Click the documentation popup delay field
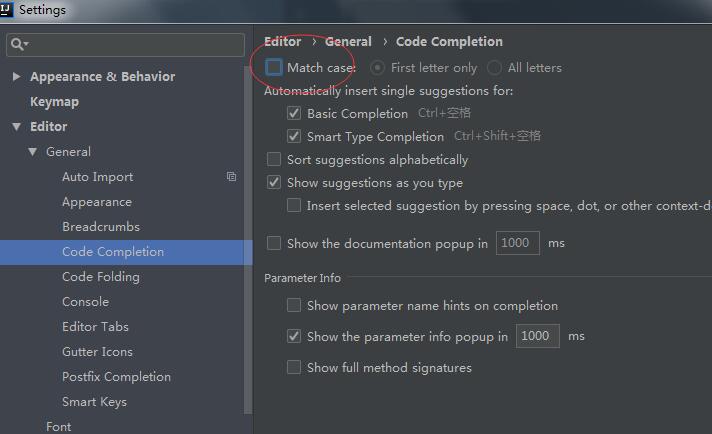Image resolution: width=712 pixels, height=434 pixels. click(x=517, y=243)
